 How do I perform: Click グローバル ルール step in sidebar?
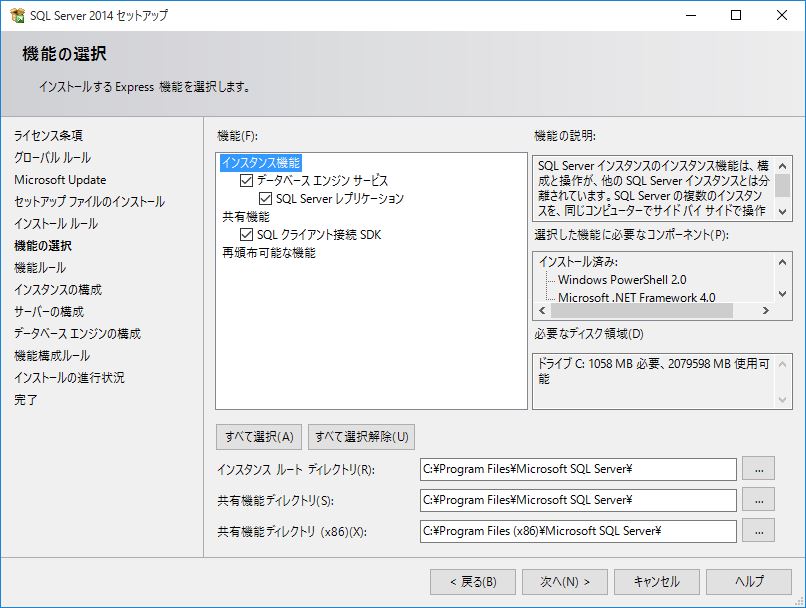tap(52, 158)
